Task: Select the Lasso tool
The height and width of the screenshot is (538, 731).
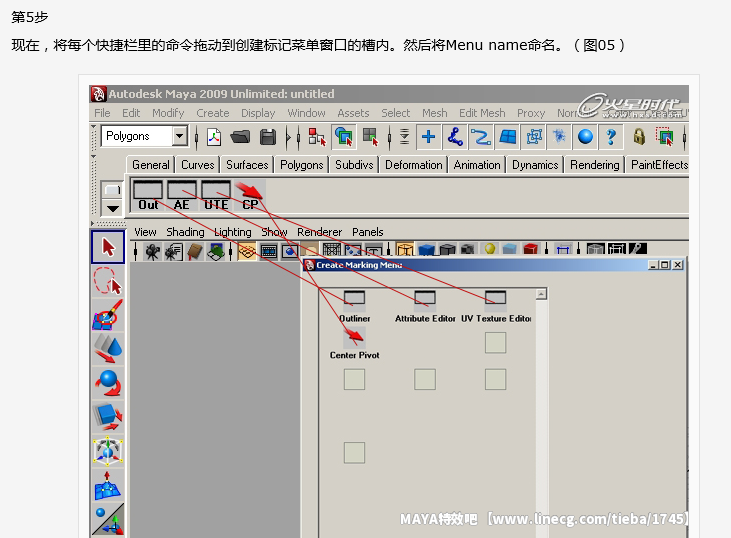Action: 108,281
